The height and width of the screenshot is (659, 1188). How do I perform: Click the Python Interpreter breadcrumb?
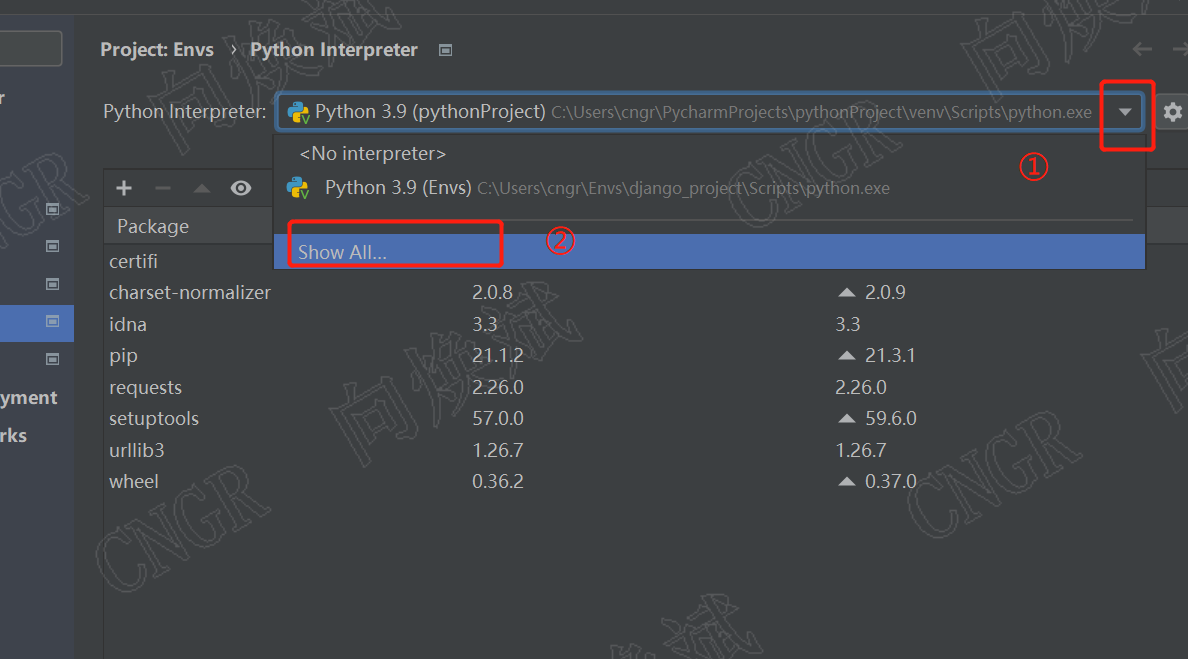pos(334,49)
